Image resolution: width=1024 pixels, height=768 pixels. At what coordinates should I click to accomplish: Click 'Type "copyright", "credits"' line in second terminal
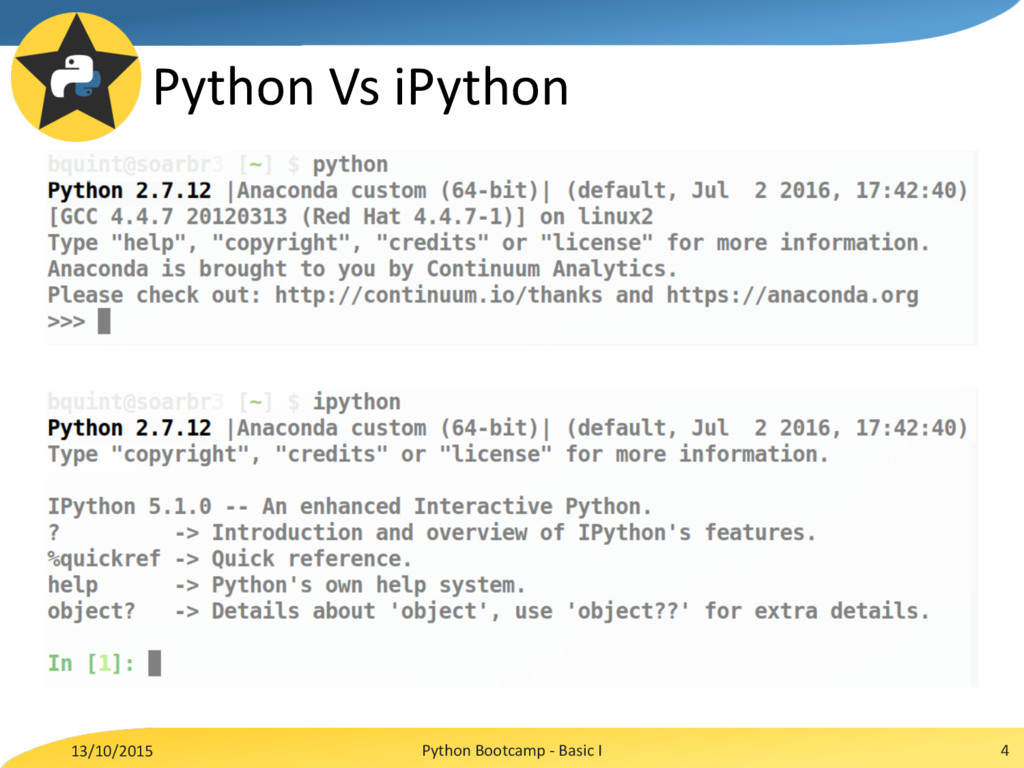click(438, 455)
